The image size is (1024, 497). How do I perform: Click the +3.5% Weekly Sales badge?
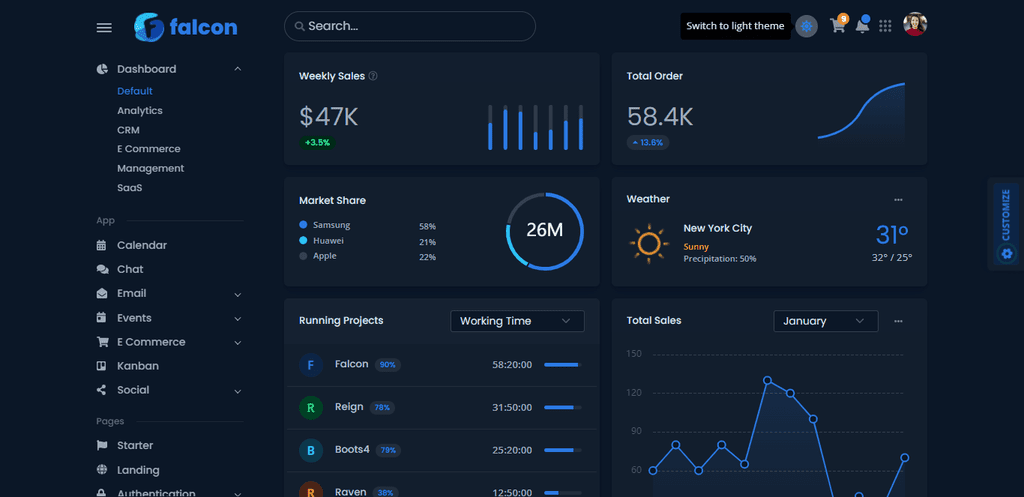click(x=317, y=142)
